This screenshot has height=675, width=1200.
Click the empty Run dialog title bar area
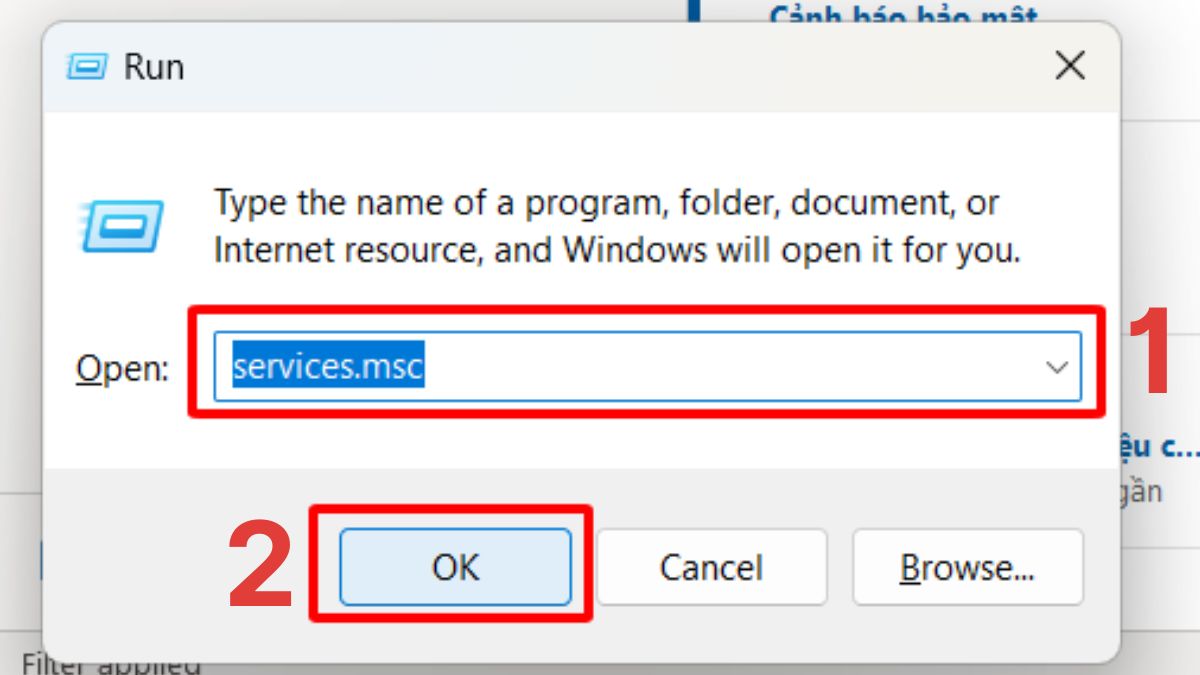pyautogui.click(x=600, y=67)
